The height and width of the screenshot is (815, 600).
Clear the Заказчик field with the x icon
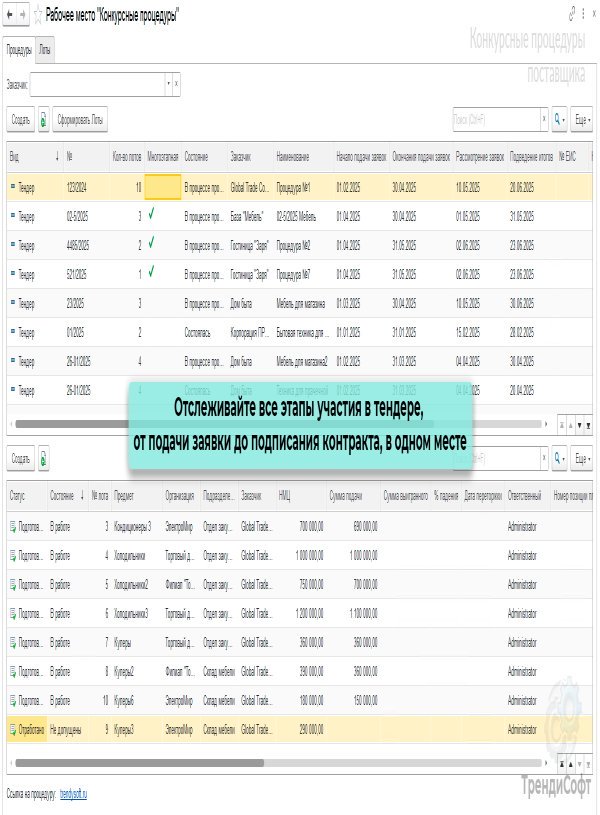177,85
